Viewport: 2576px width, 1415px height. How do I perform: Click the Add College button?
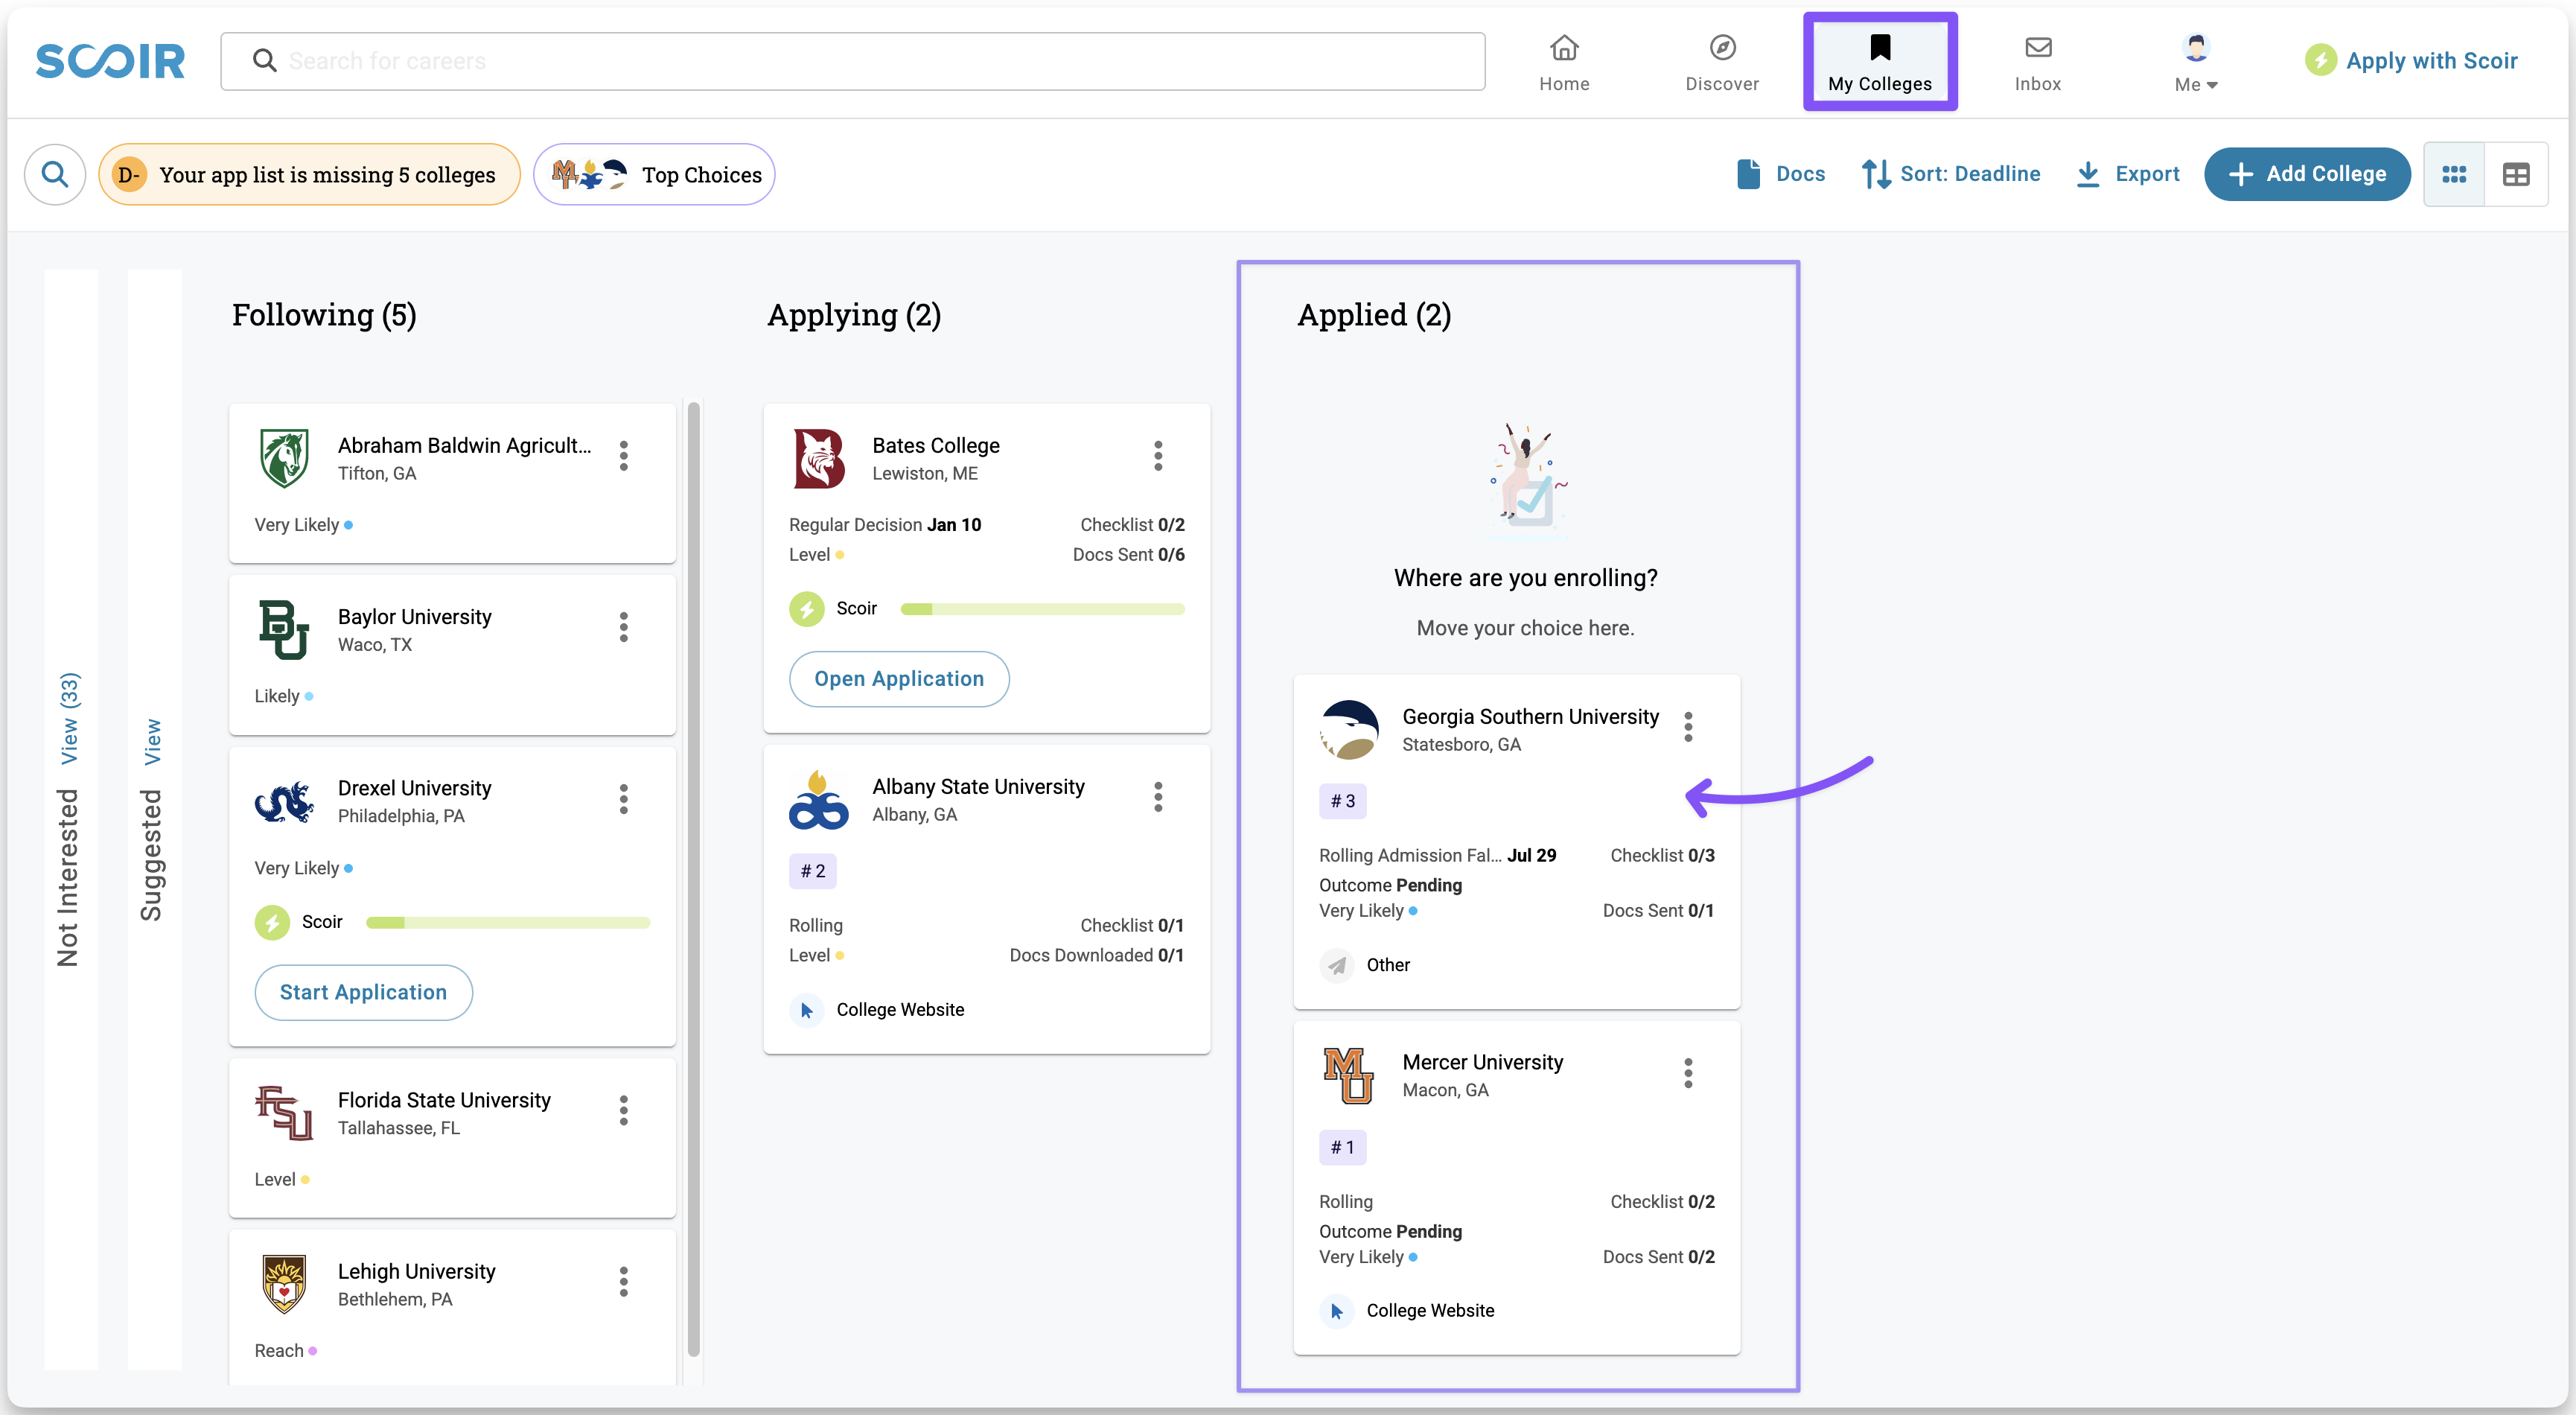2307,174
